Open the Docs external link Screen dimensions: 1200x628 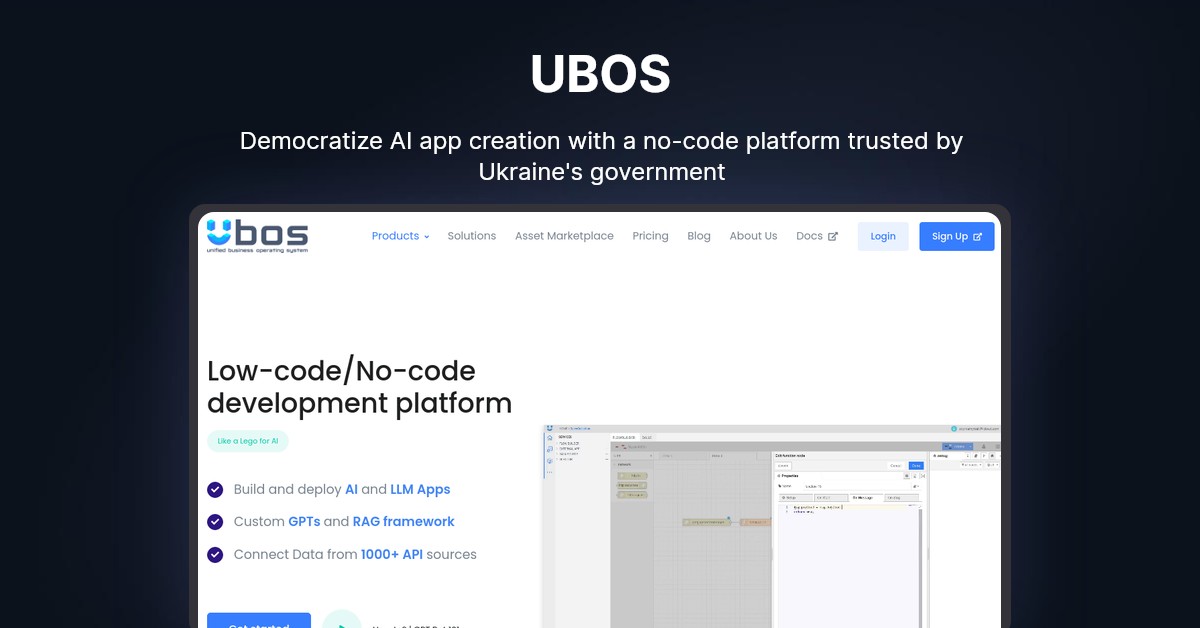[x=817, y=236]
